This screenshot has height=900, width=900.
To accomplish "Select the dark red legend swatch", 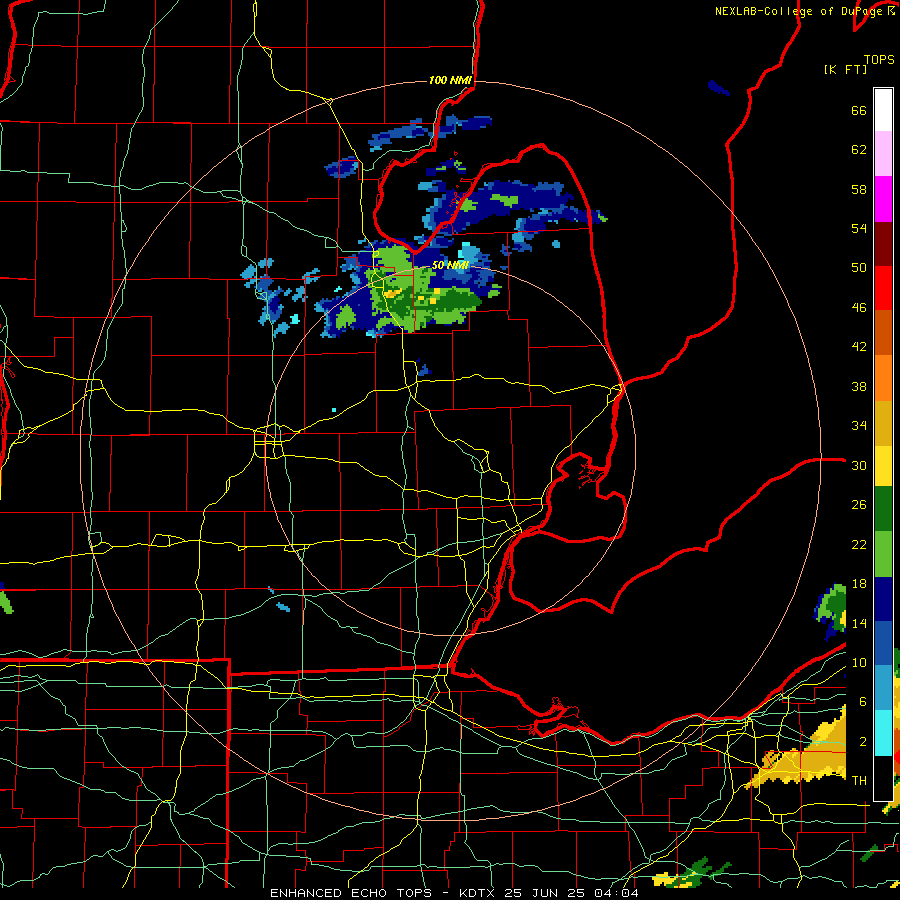I will pos(883,244).
